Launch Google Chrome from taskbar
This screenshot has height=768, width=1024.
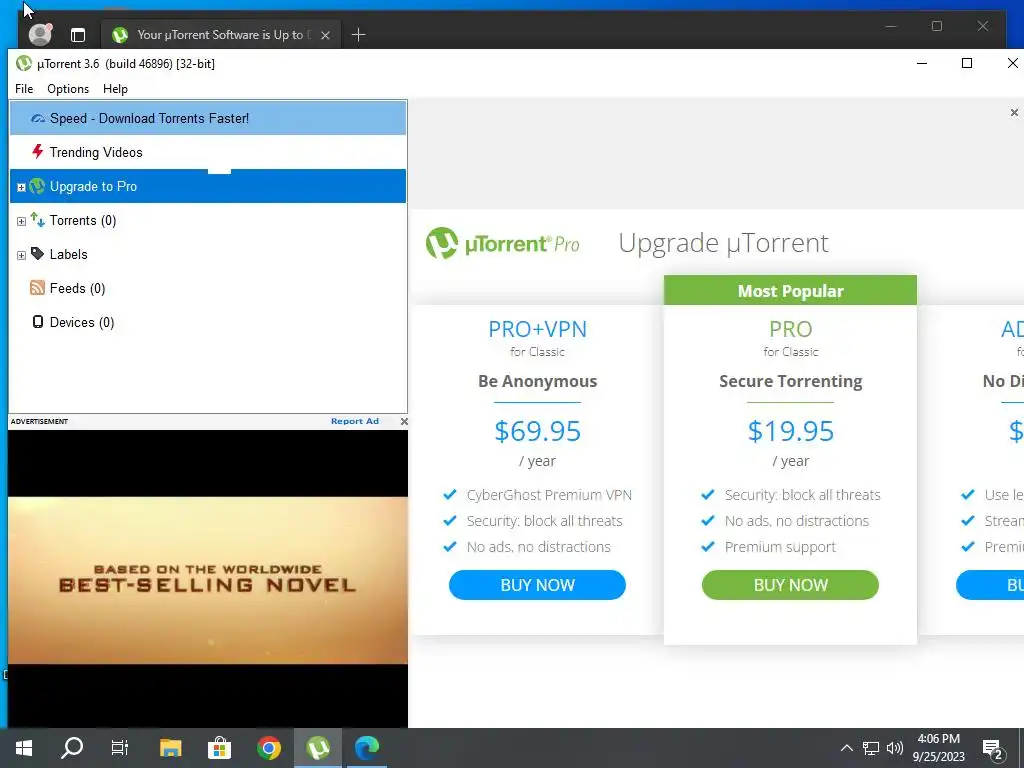click(x=268, y=748)
